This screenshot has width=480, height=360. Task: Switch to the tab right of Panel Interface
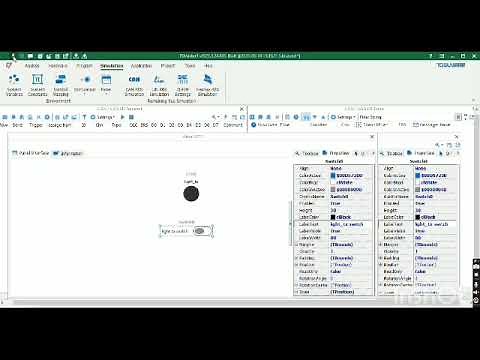(68, 153)
